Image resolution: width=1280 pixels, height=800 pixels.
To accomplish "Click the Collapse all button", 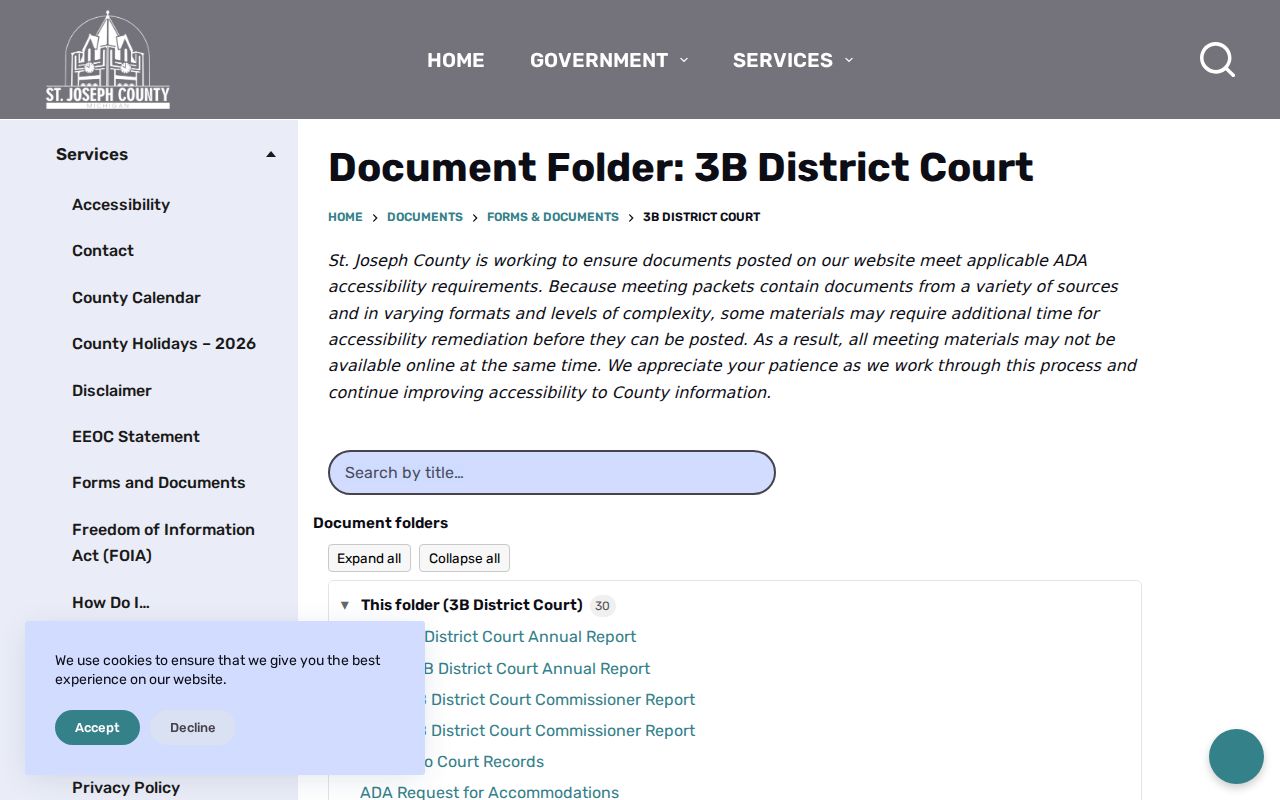I will pyautogui.click(x=464, y=558).
